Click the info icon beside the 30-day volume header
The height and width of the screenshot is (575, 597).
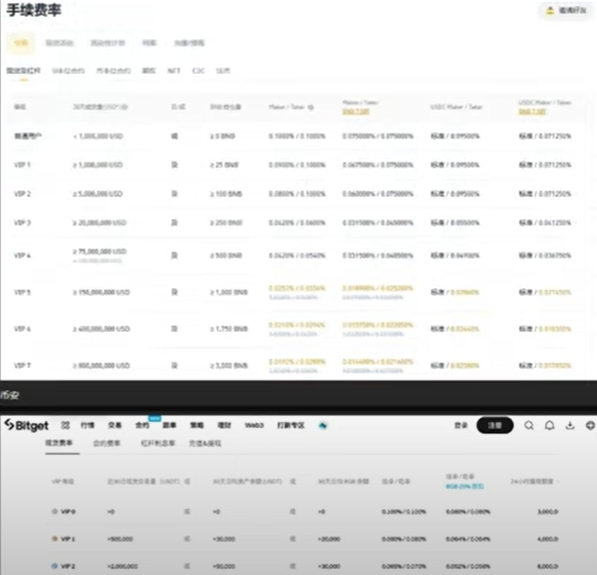[x=125, y=107]
